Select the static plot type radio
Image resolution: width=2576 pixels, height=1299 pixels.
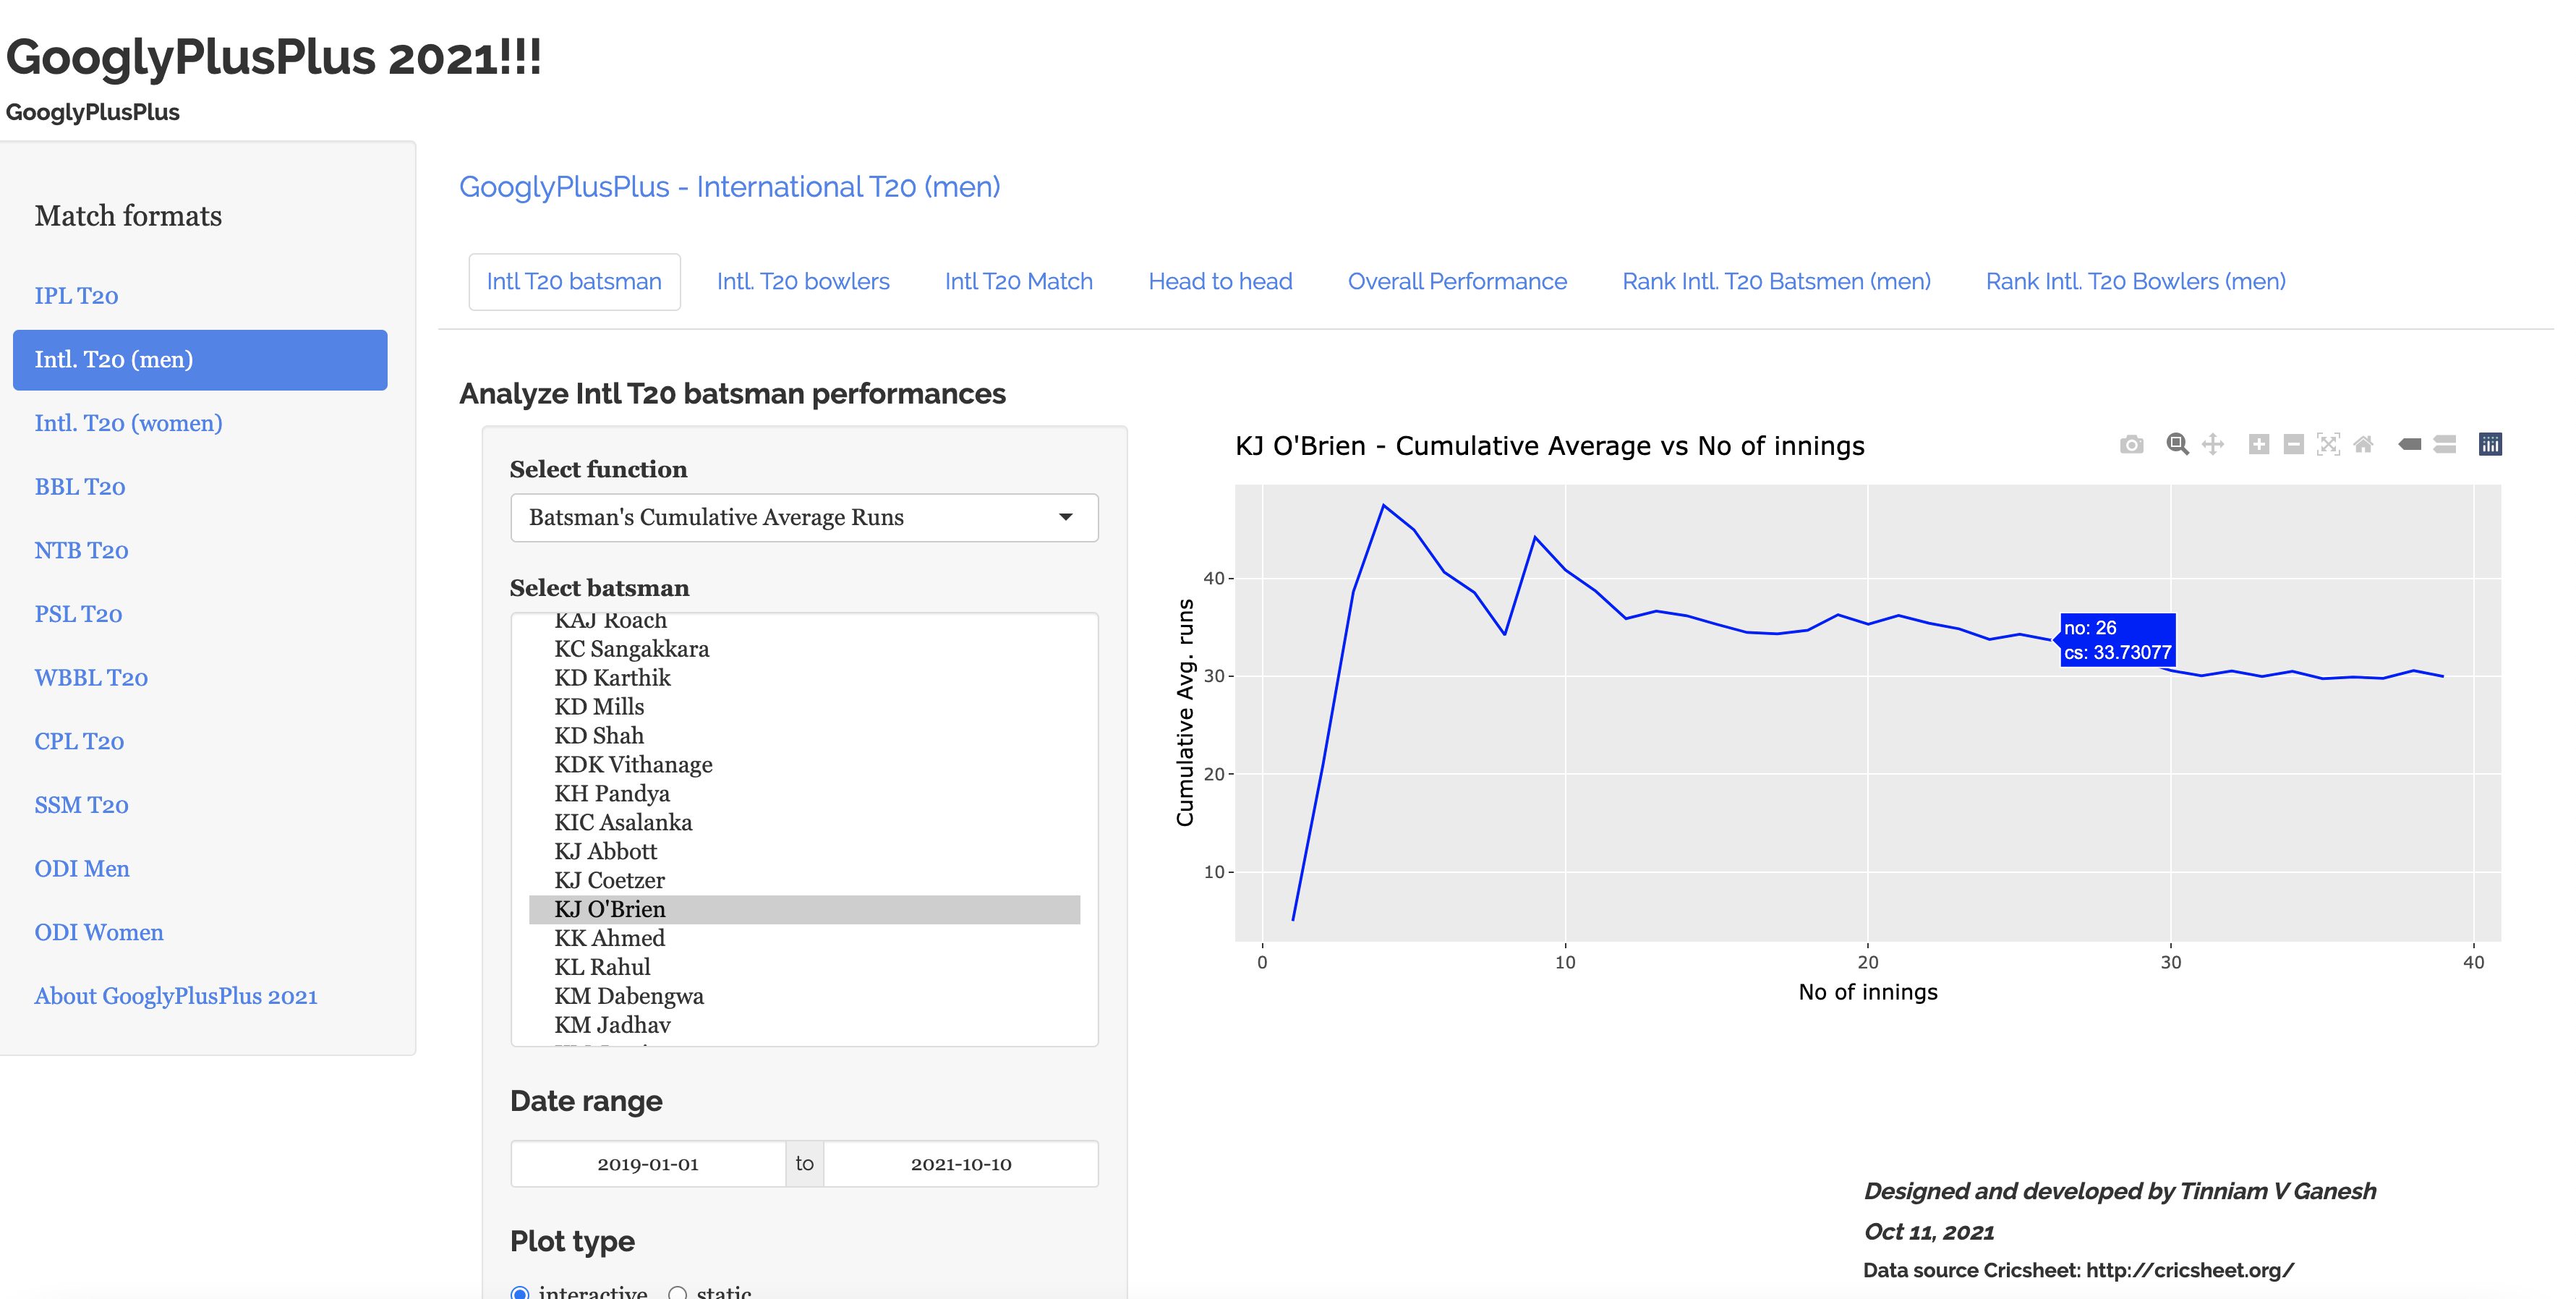click(x=678, y=1293)
